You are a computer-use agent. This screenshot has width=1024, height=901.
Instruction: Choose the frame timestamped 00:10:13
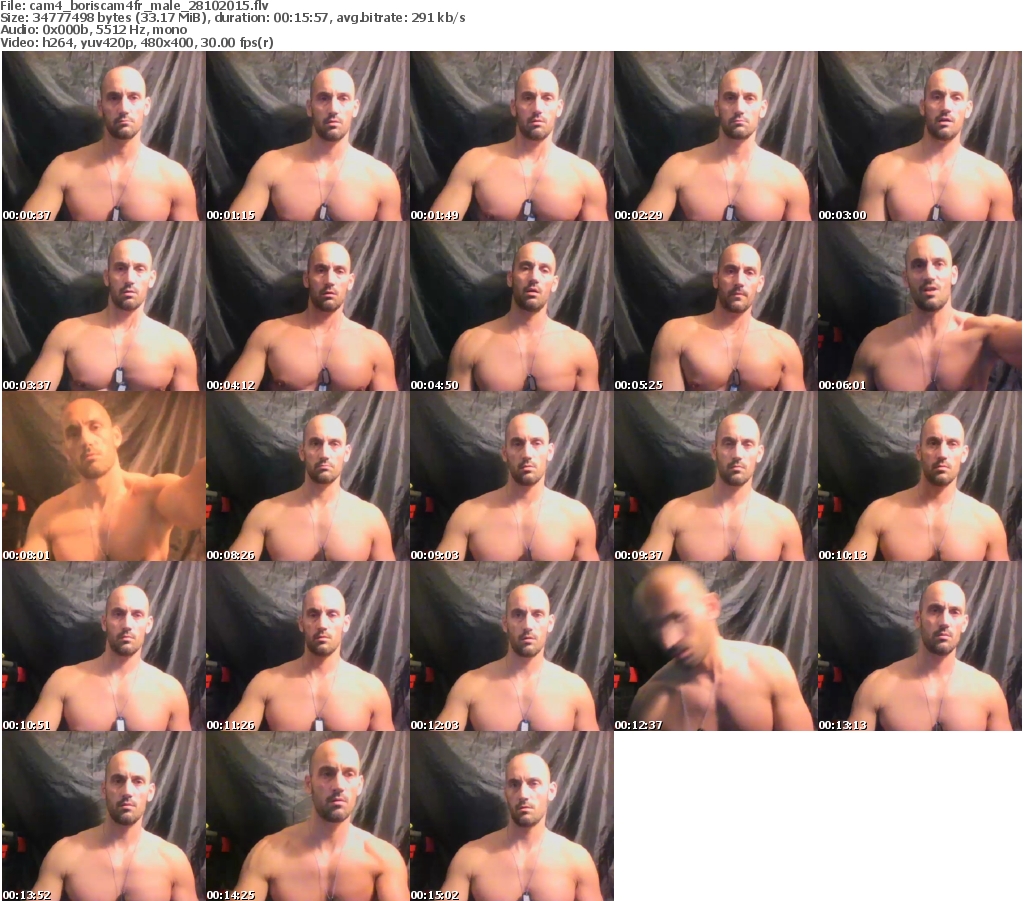point(920,476)
